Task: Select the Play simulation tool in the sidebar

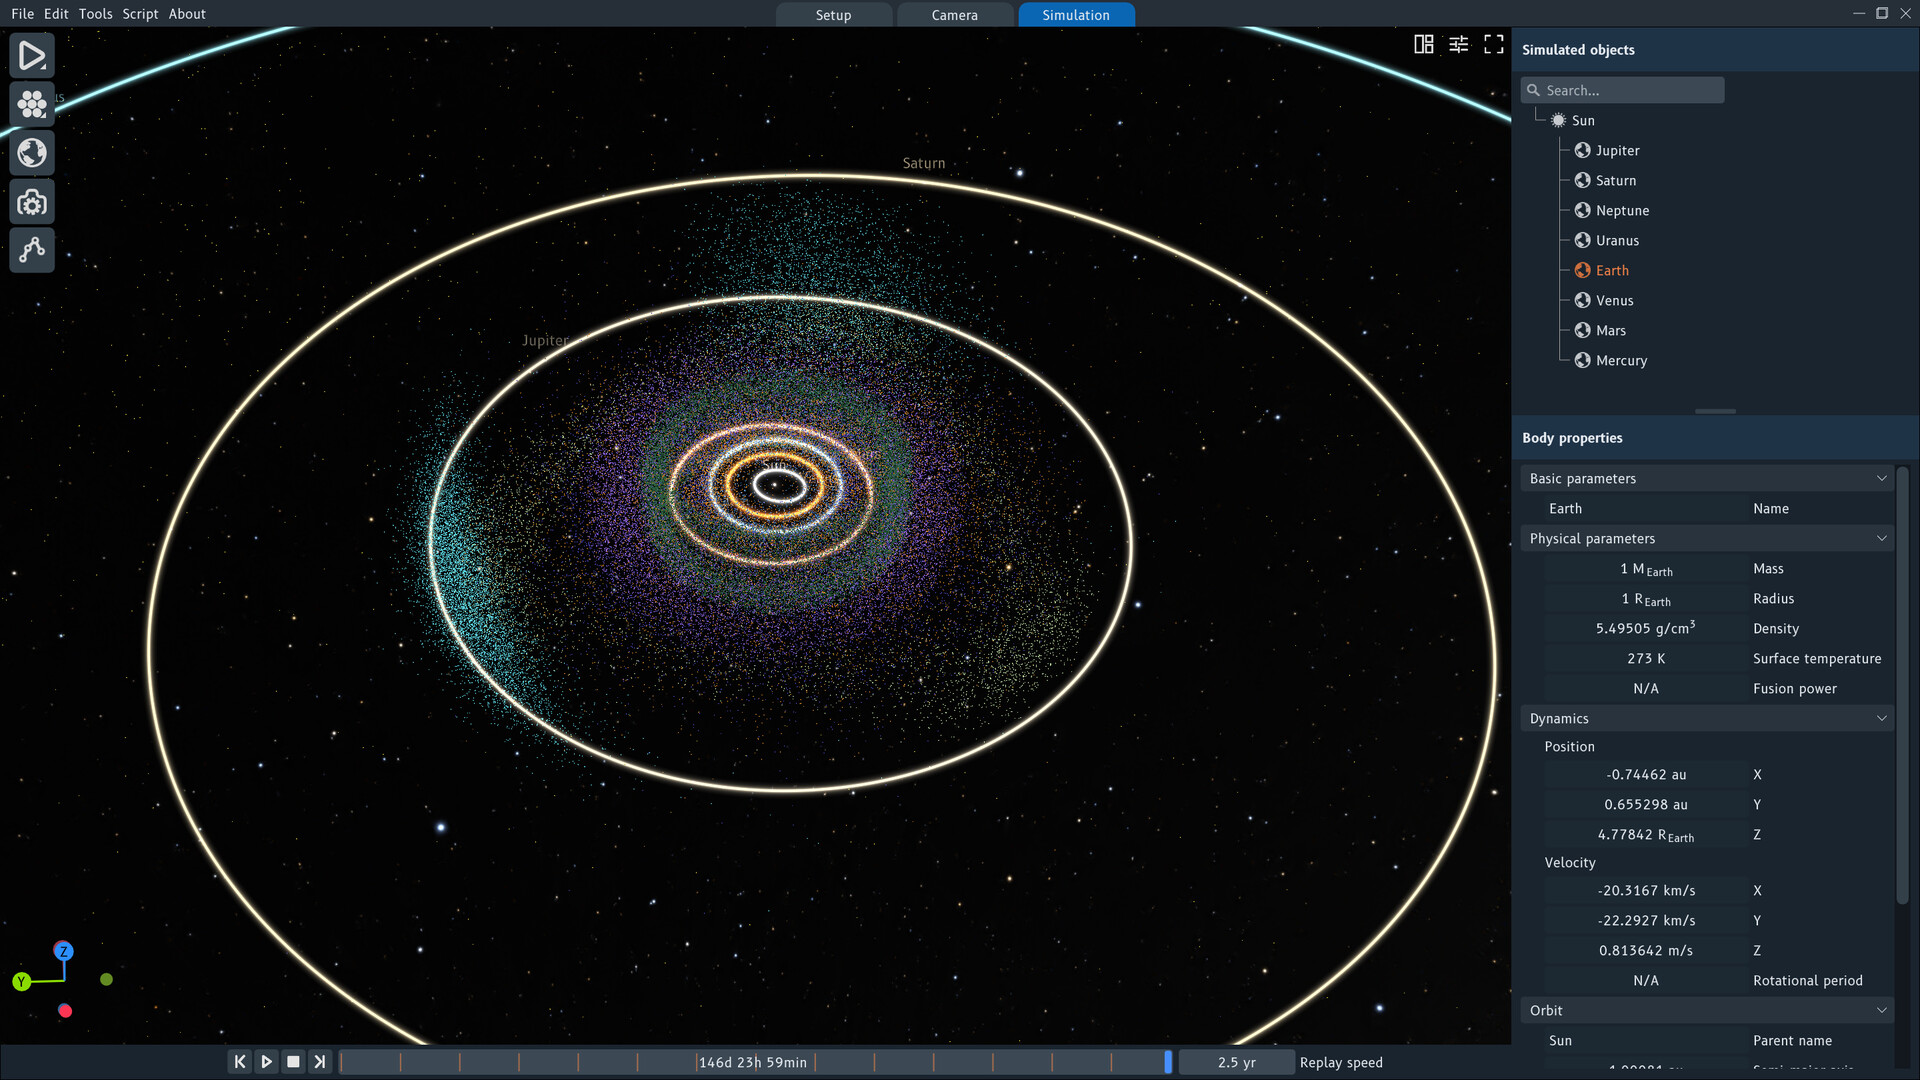Action: click(32, 55)
